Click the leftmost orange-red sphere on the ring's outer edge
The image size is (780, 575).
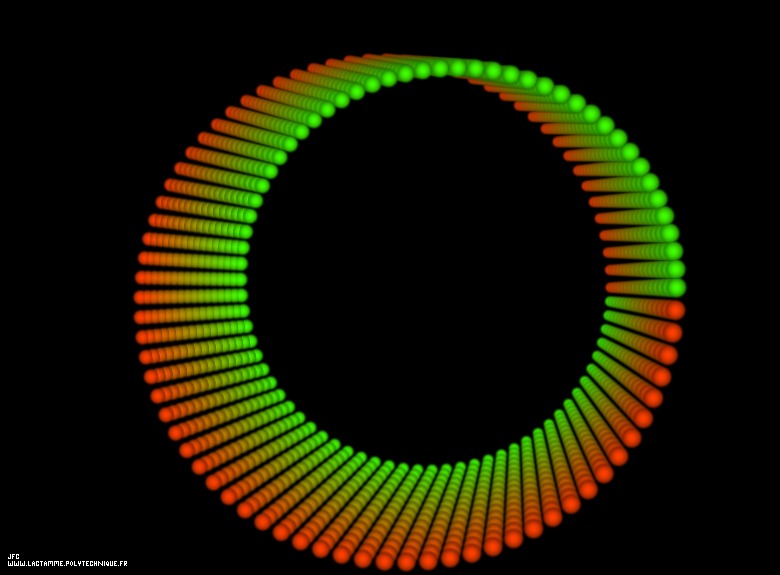coord(143,297)
